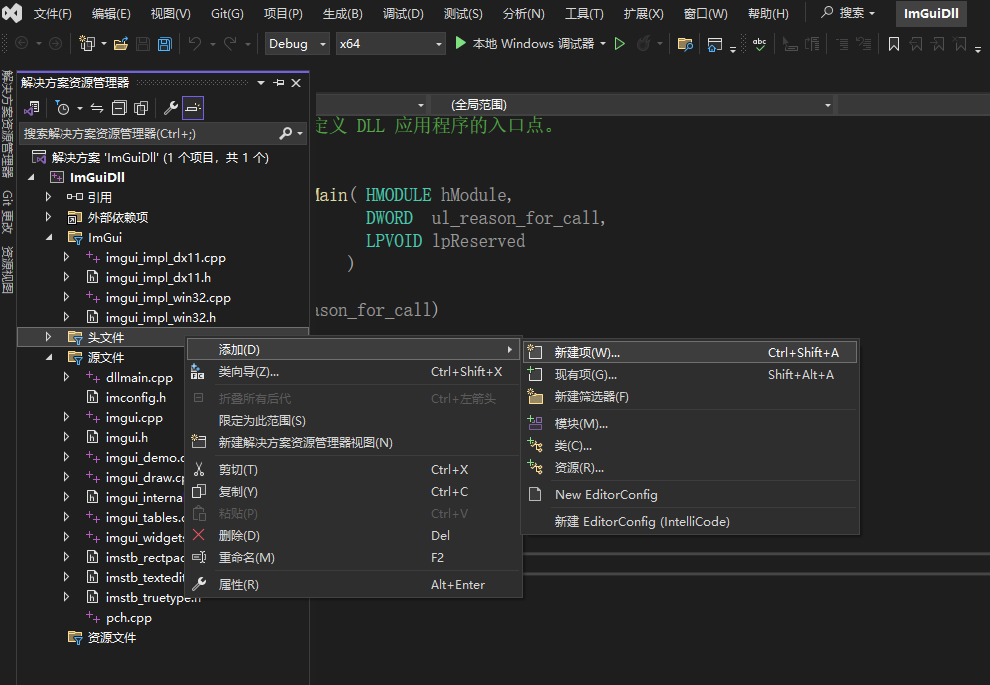Choose 新建解决方案资源管理器视图(N)
990x685 pixels.
tap(354, 443)
